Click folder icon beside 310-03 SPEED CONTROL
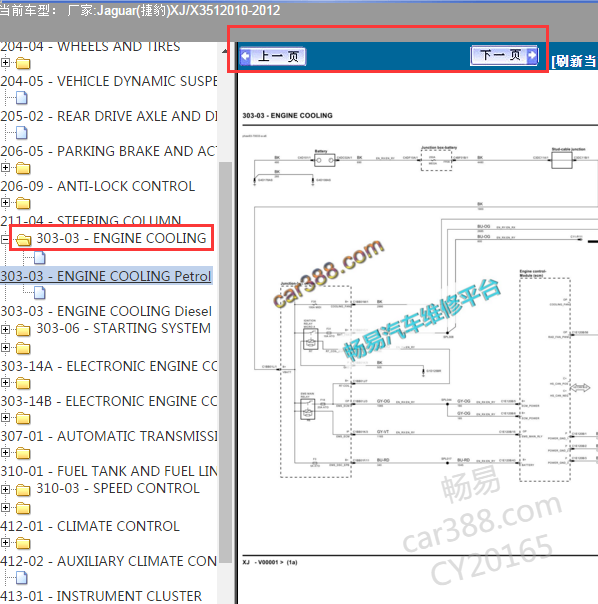598x604 pixels. pos(23,490)
